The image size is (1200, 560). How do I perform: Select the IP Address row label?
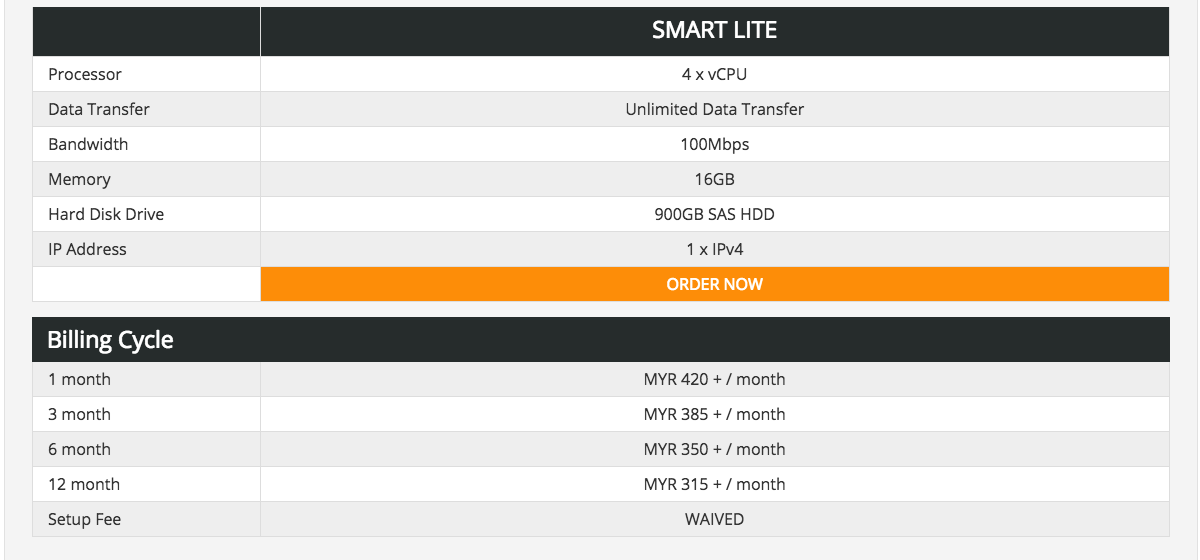pyautogui.click(x=87, y=249)
